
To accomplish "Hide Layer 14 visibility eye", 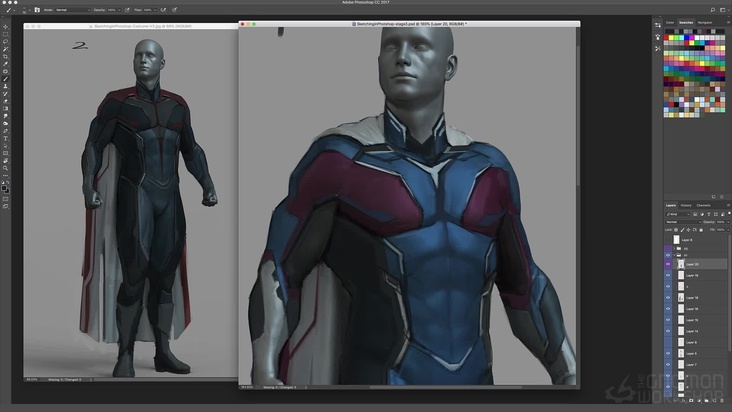I will [x=668, y=331].
